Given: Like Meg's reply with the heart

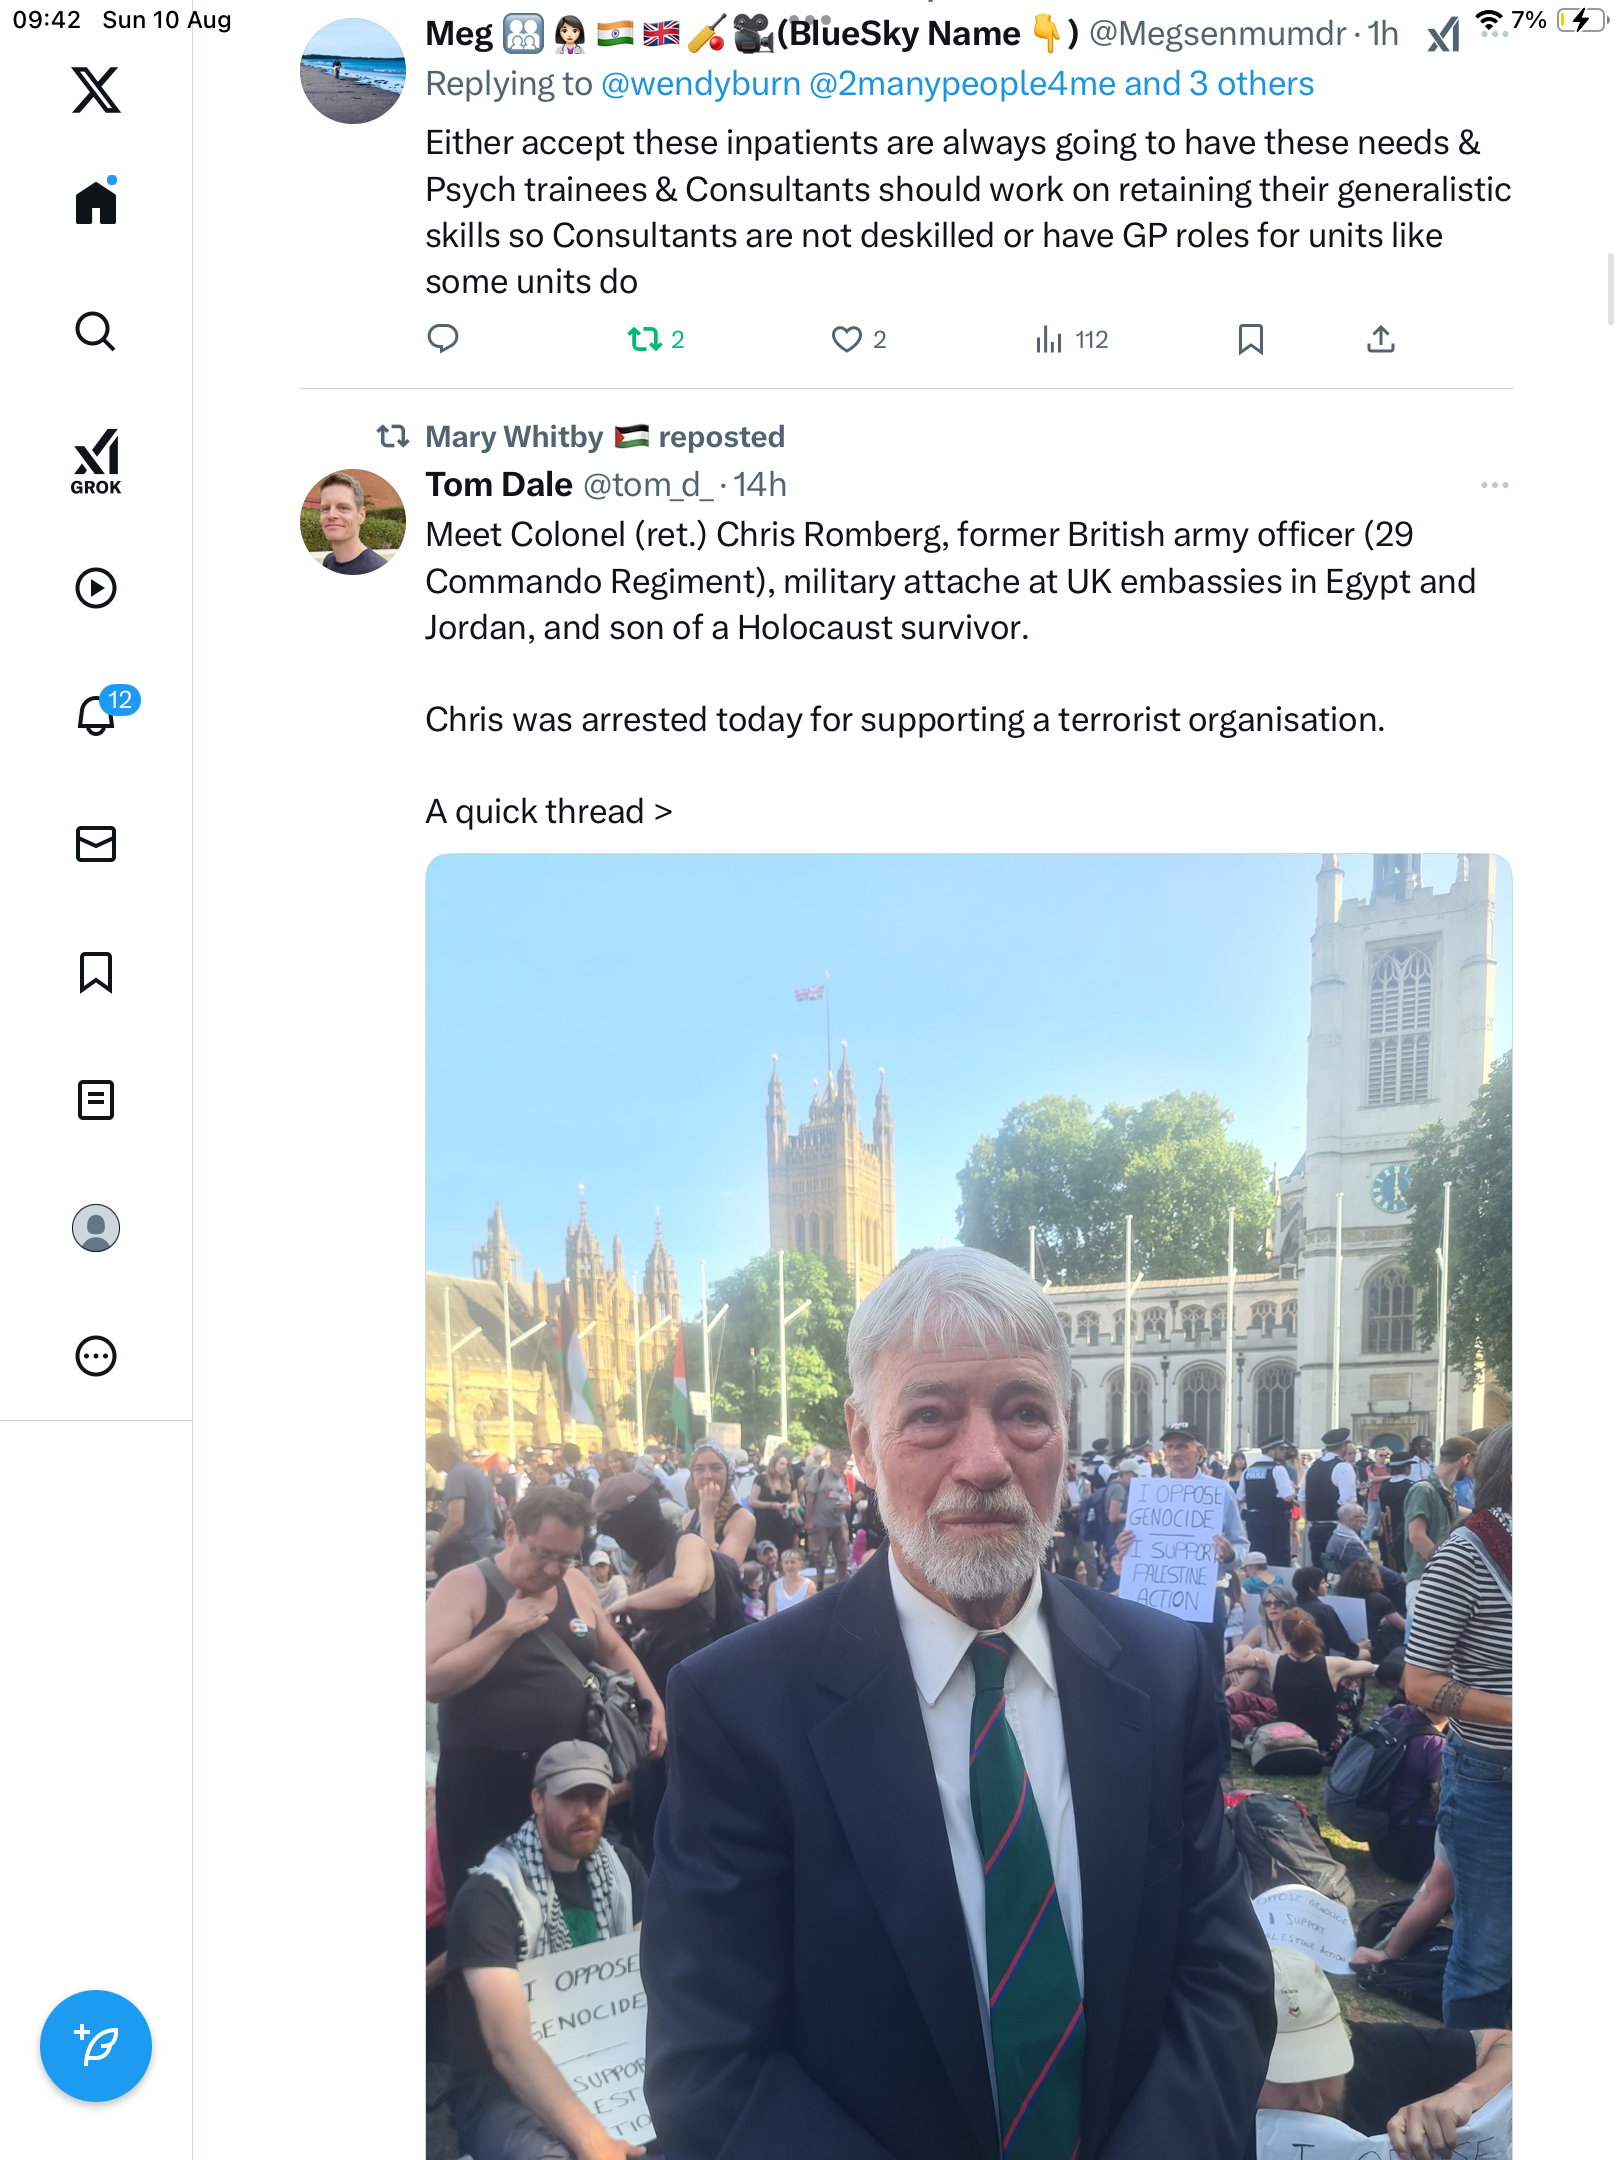Looking at the screenshot, I should [x=847, y=340].
